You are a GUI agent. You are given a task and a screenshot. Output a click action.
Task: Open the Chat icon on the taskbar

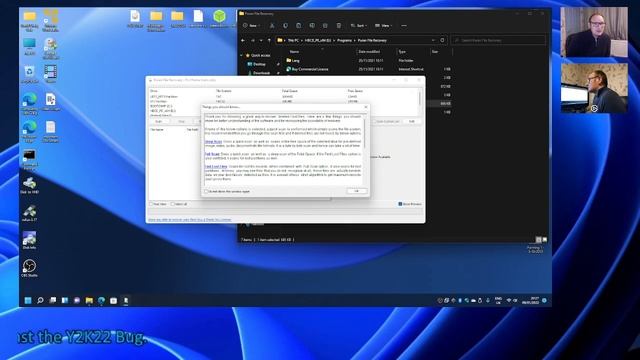tap(77, 300)
